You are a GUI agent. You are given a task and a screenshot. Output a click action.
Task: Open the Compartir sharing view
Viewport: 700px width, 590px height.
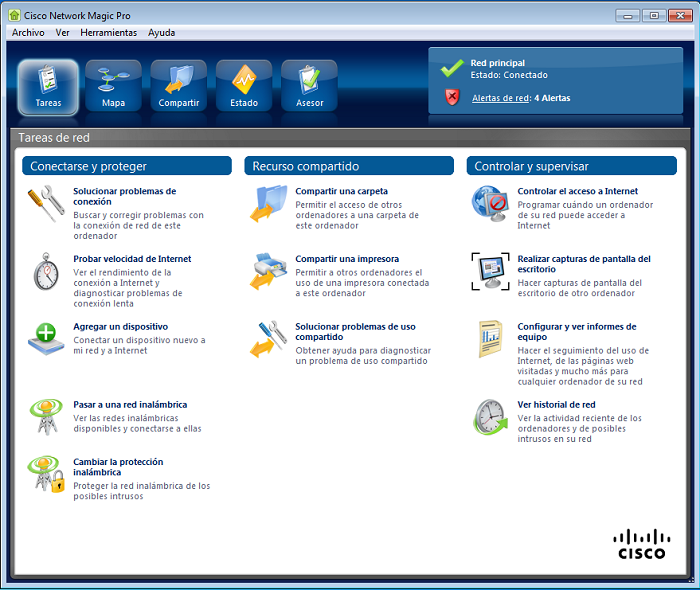click(x=179, y=86)
